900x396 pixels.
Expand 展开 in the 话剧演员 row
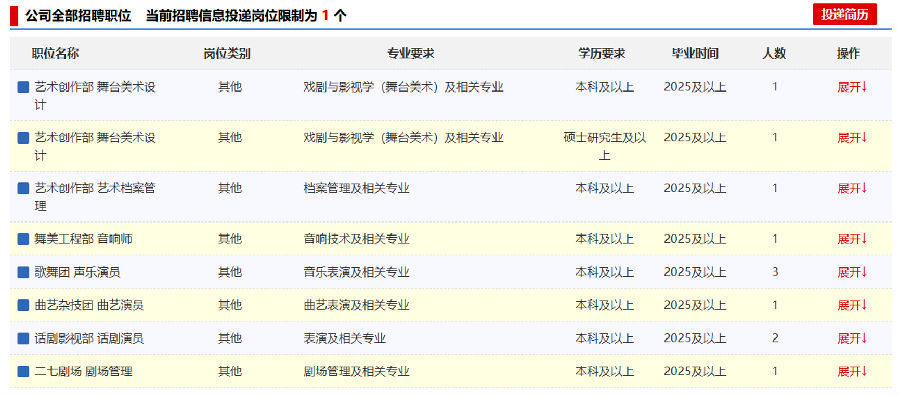852,339
